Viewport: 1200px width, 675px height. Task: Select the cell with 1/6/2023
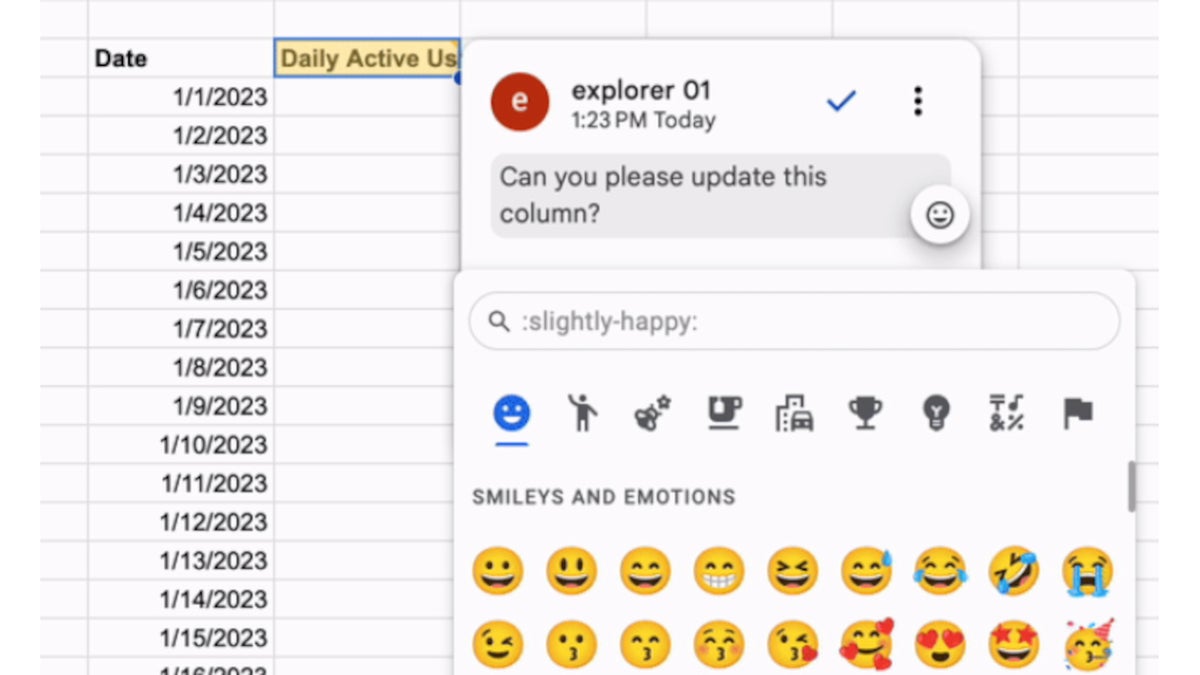pyautogui.click(x=181, y=290)
